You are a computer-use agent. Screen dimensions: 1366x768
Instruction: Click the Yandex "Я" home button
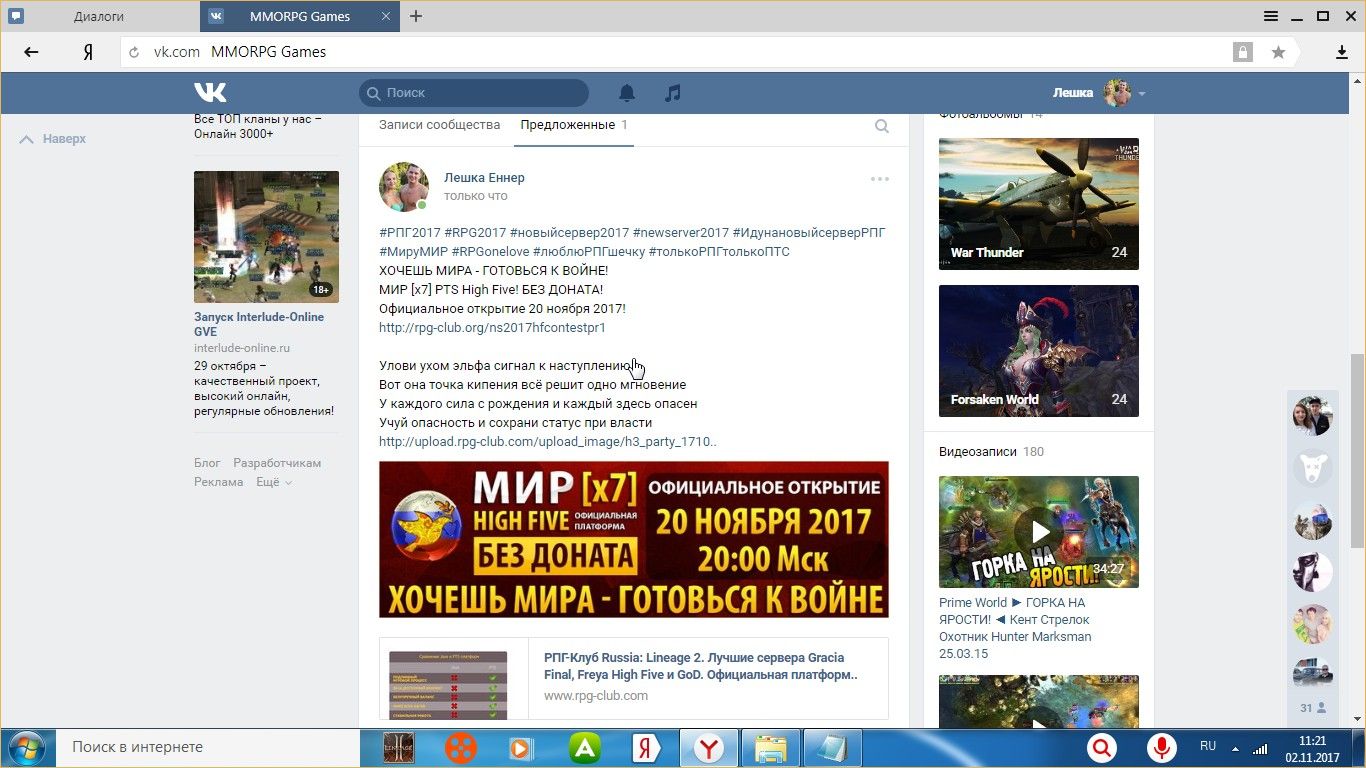88,52
